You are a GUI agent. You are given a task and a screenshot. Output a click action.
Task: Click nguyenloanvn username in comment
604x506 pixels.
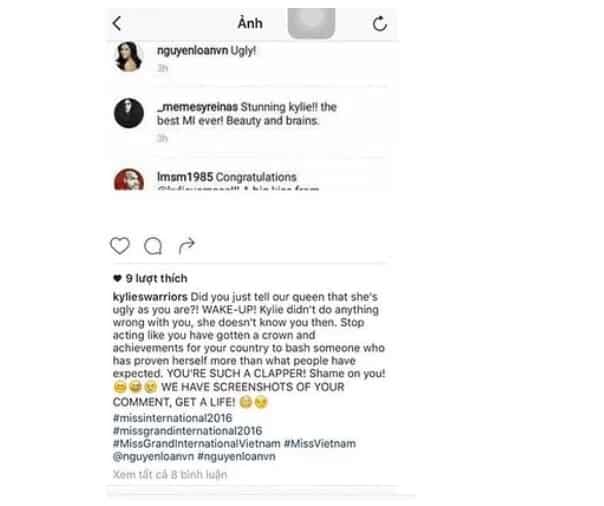point(192,50)
